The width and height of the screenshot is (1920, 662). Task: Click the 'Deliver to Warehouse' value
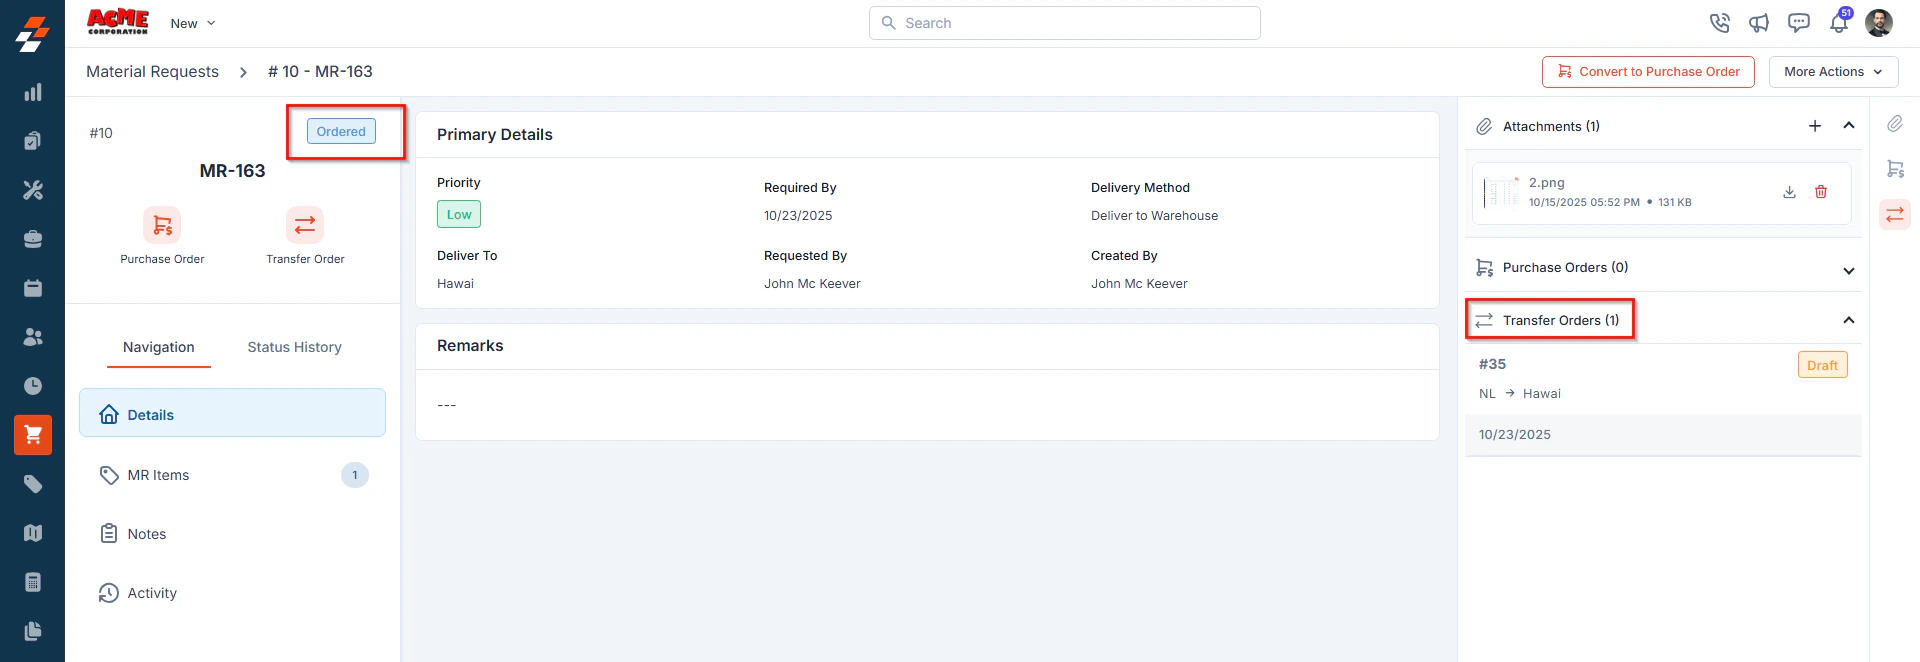point(1154,216)
